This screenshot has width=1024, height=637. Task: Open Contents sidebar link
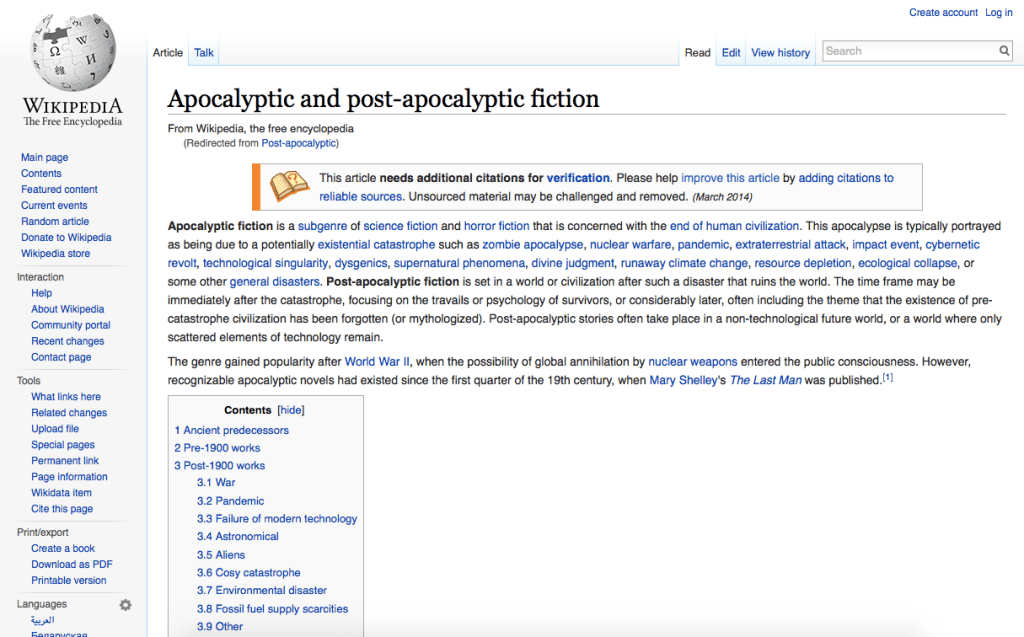(41, 173)
